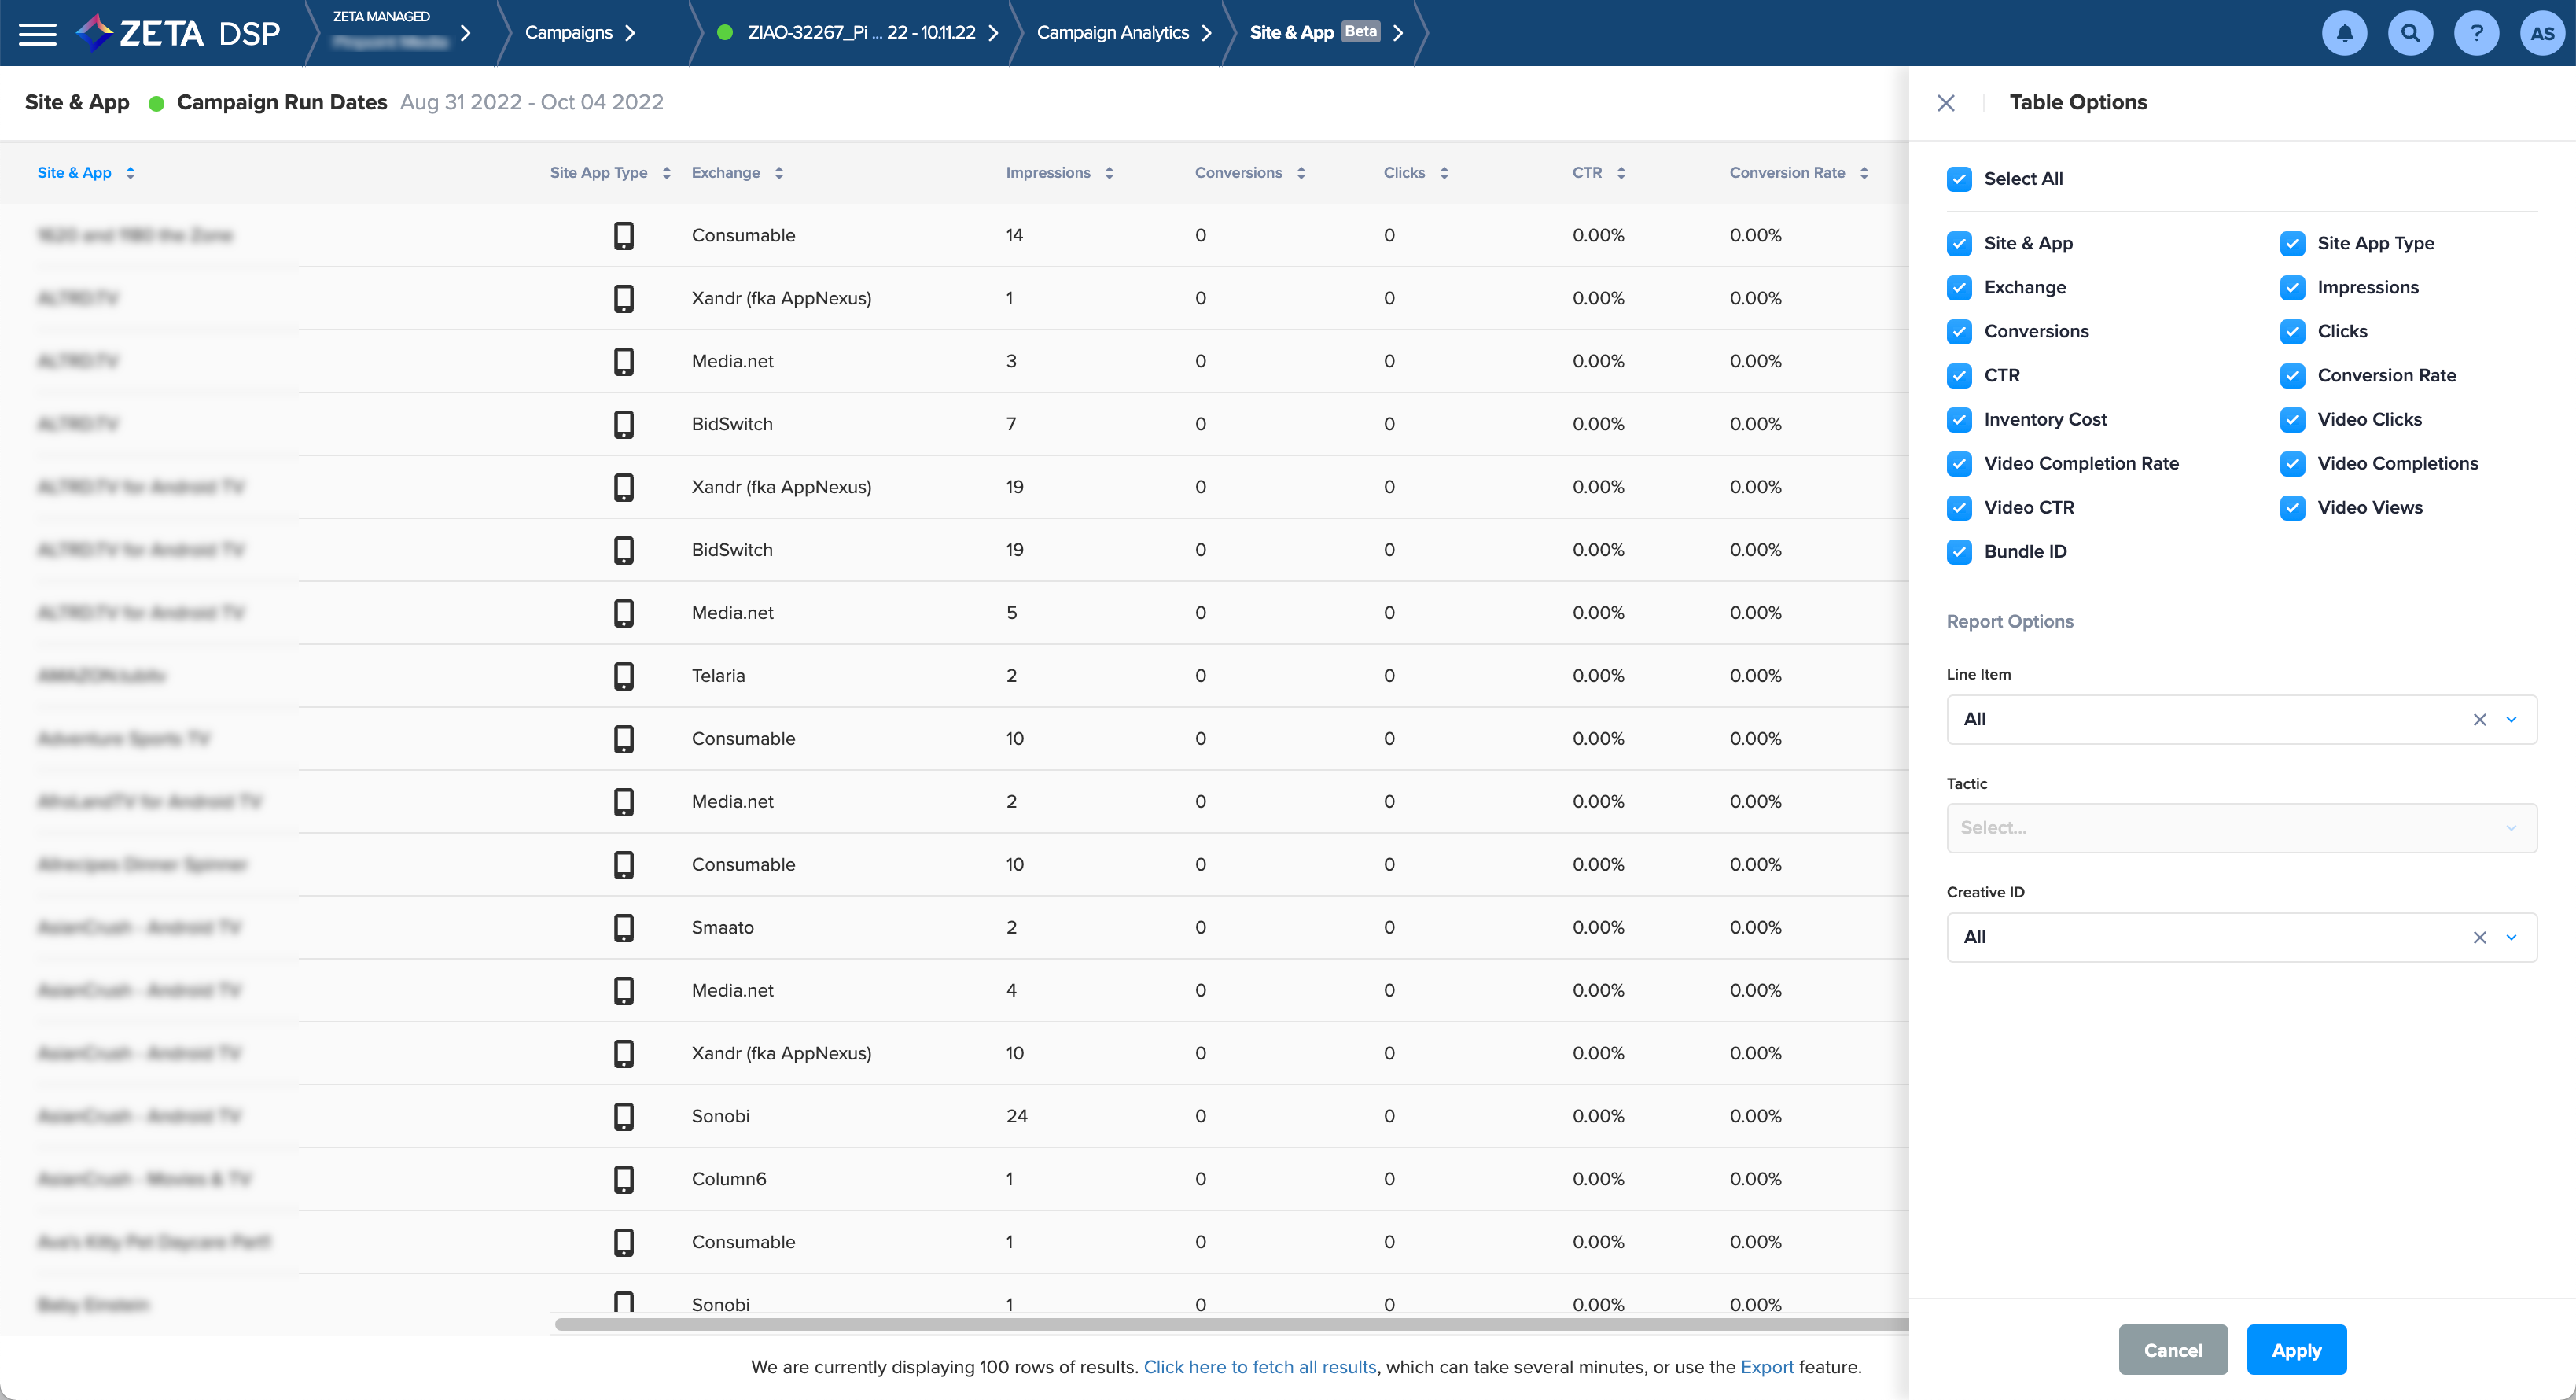Expand the Line Item dropdown
The height and width of the screenshot is (1400, 2576).
[x=2511, y=720]
